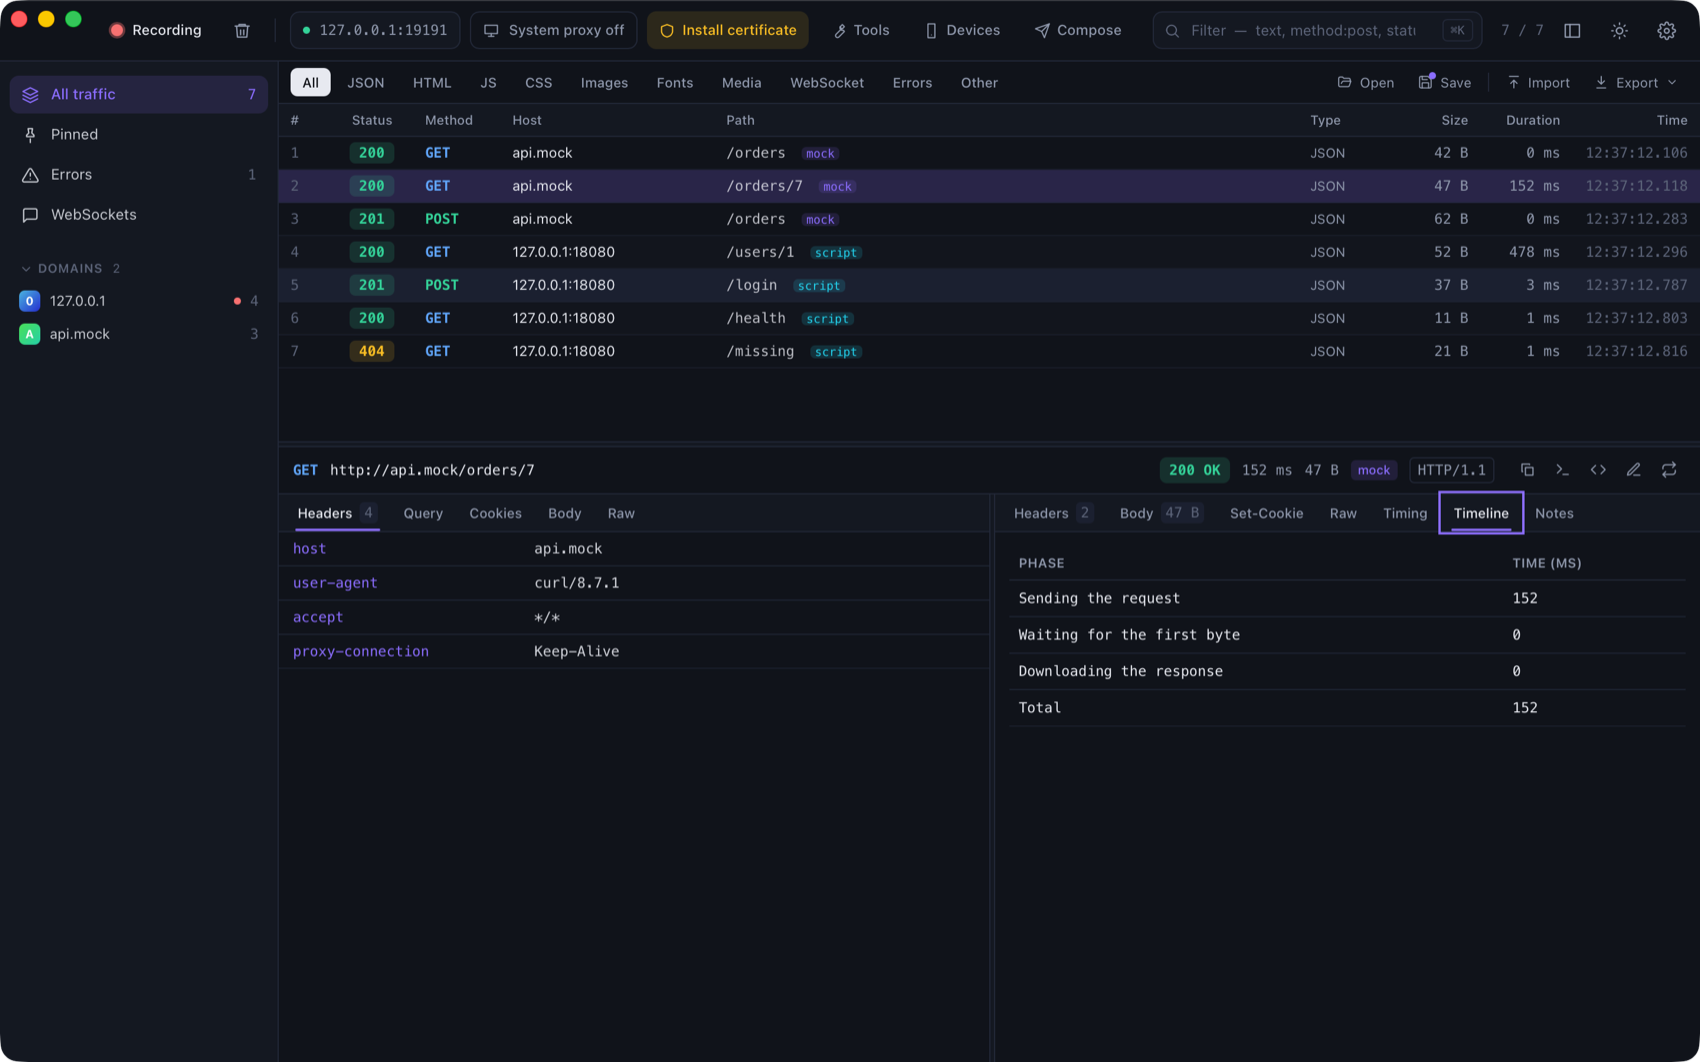
Task: Select the 404 GET /missing request row
Action: 989,351
